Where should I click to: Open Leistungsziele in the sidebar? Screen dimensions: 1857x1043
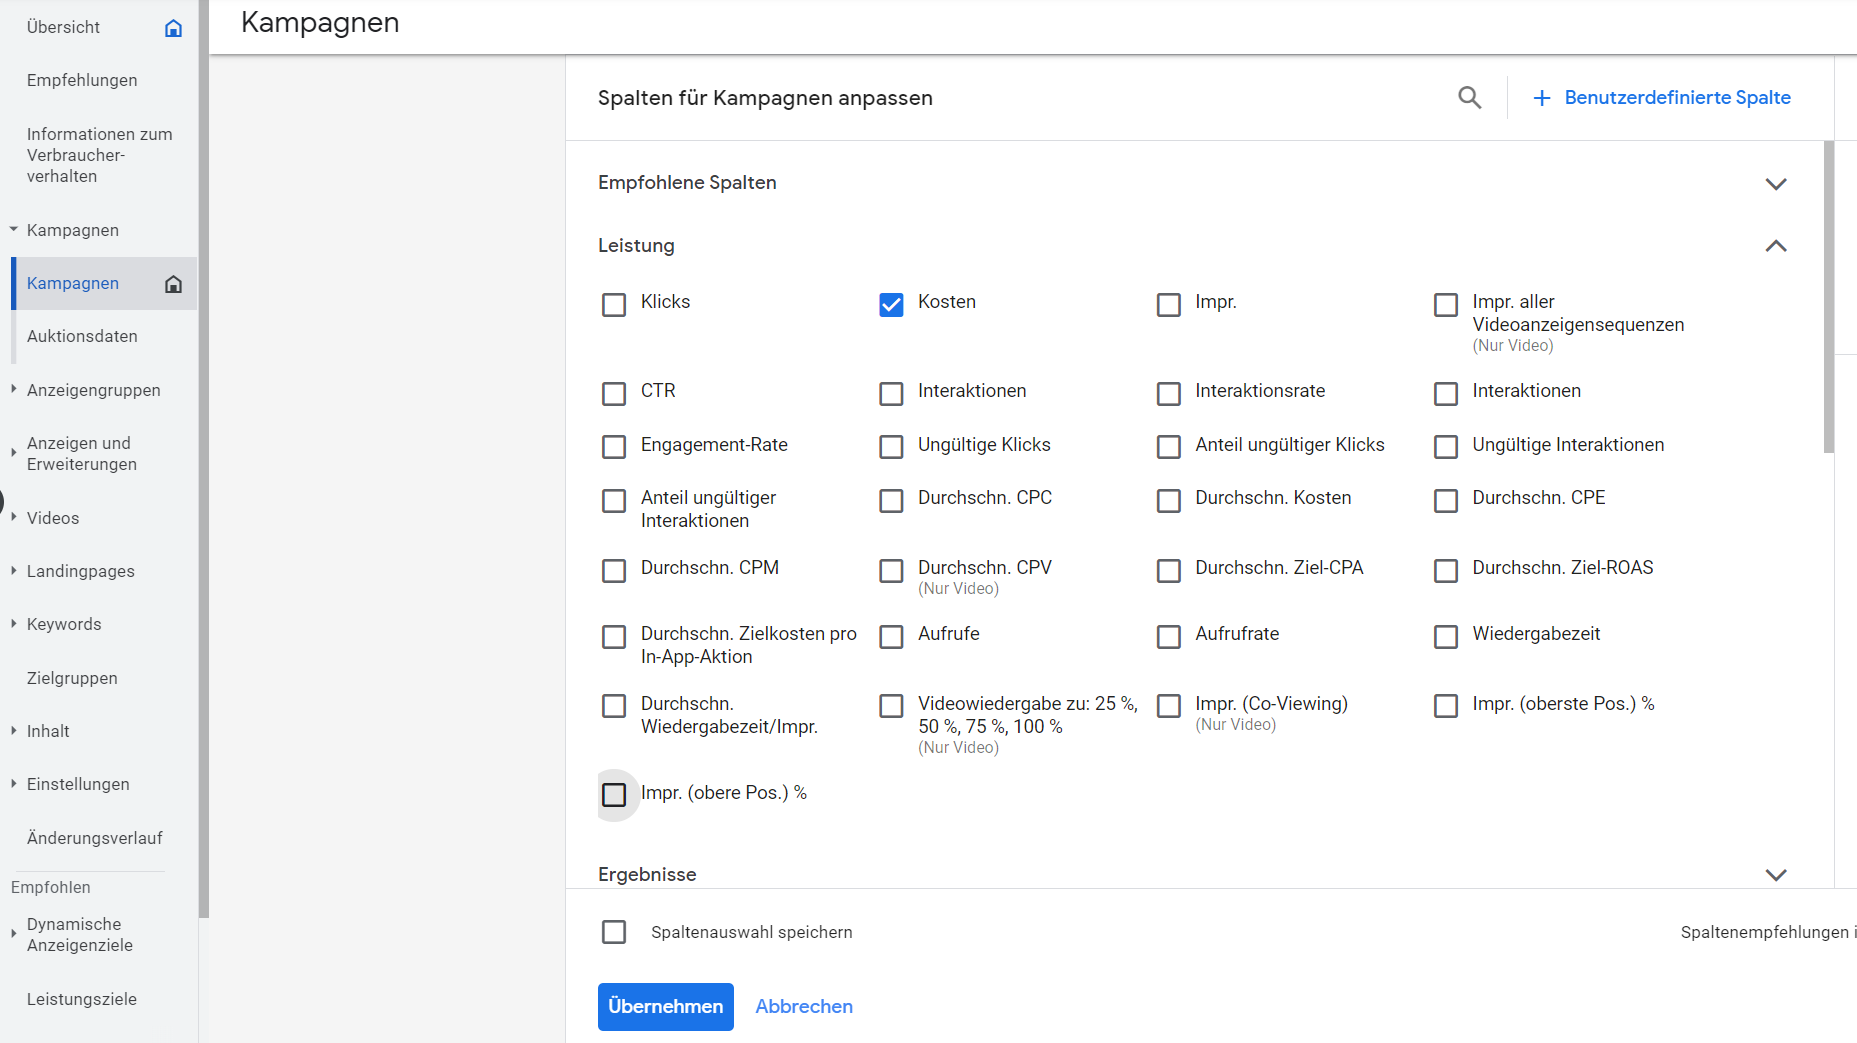(x=82, y=999)
